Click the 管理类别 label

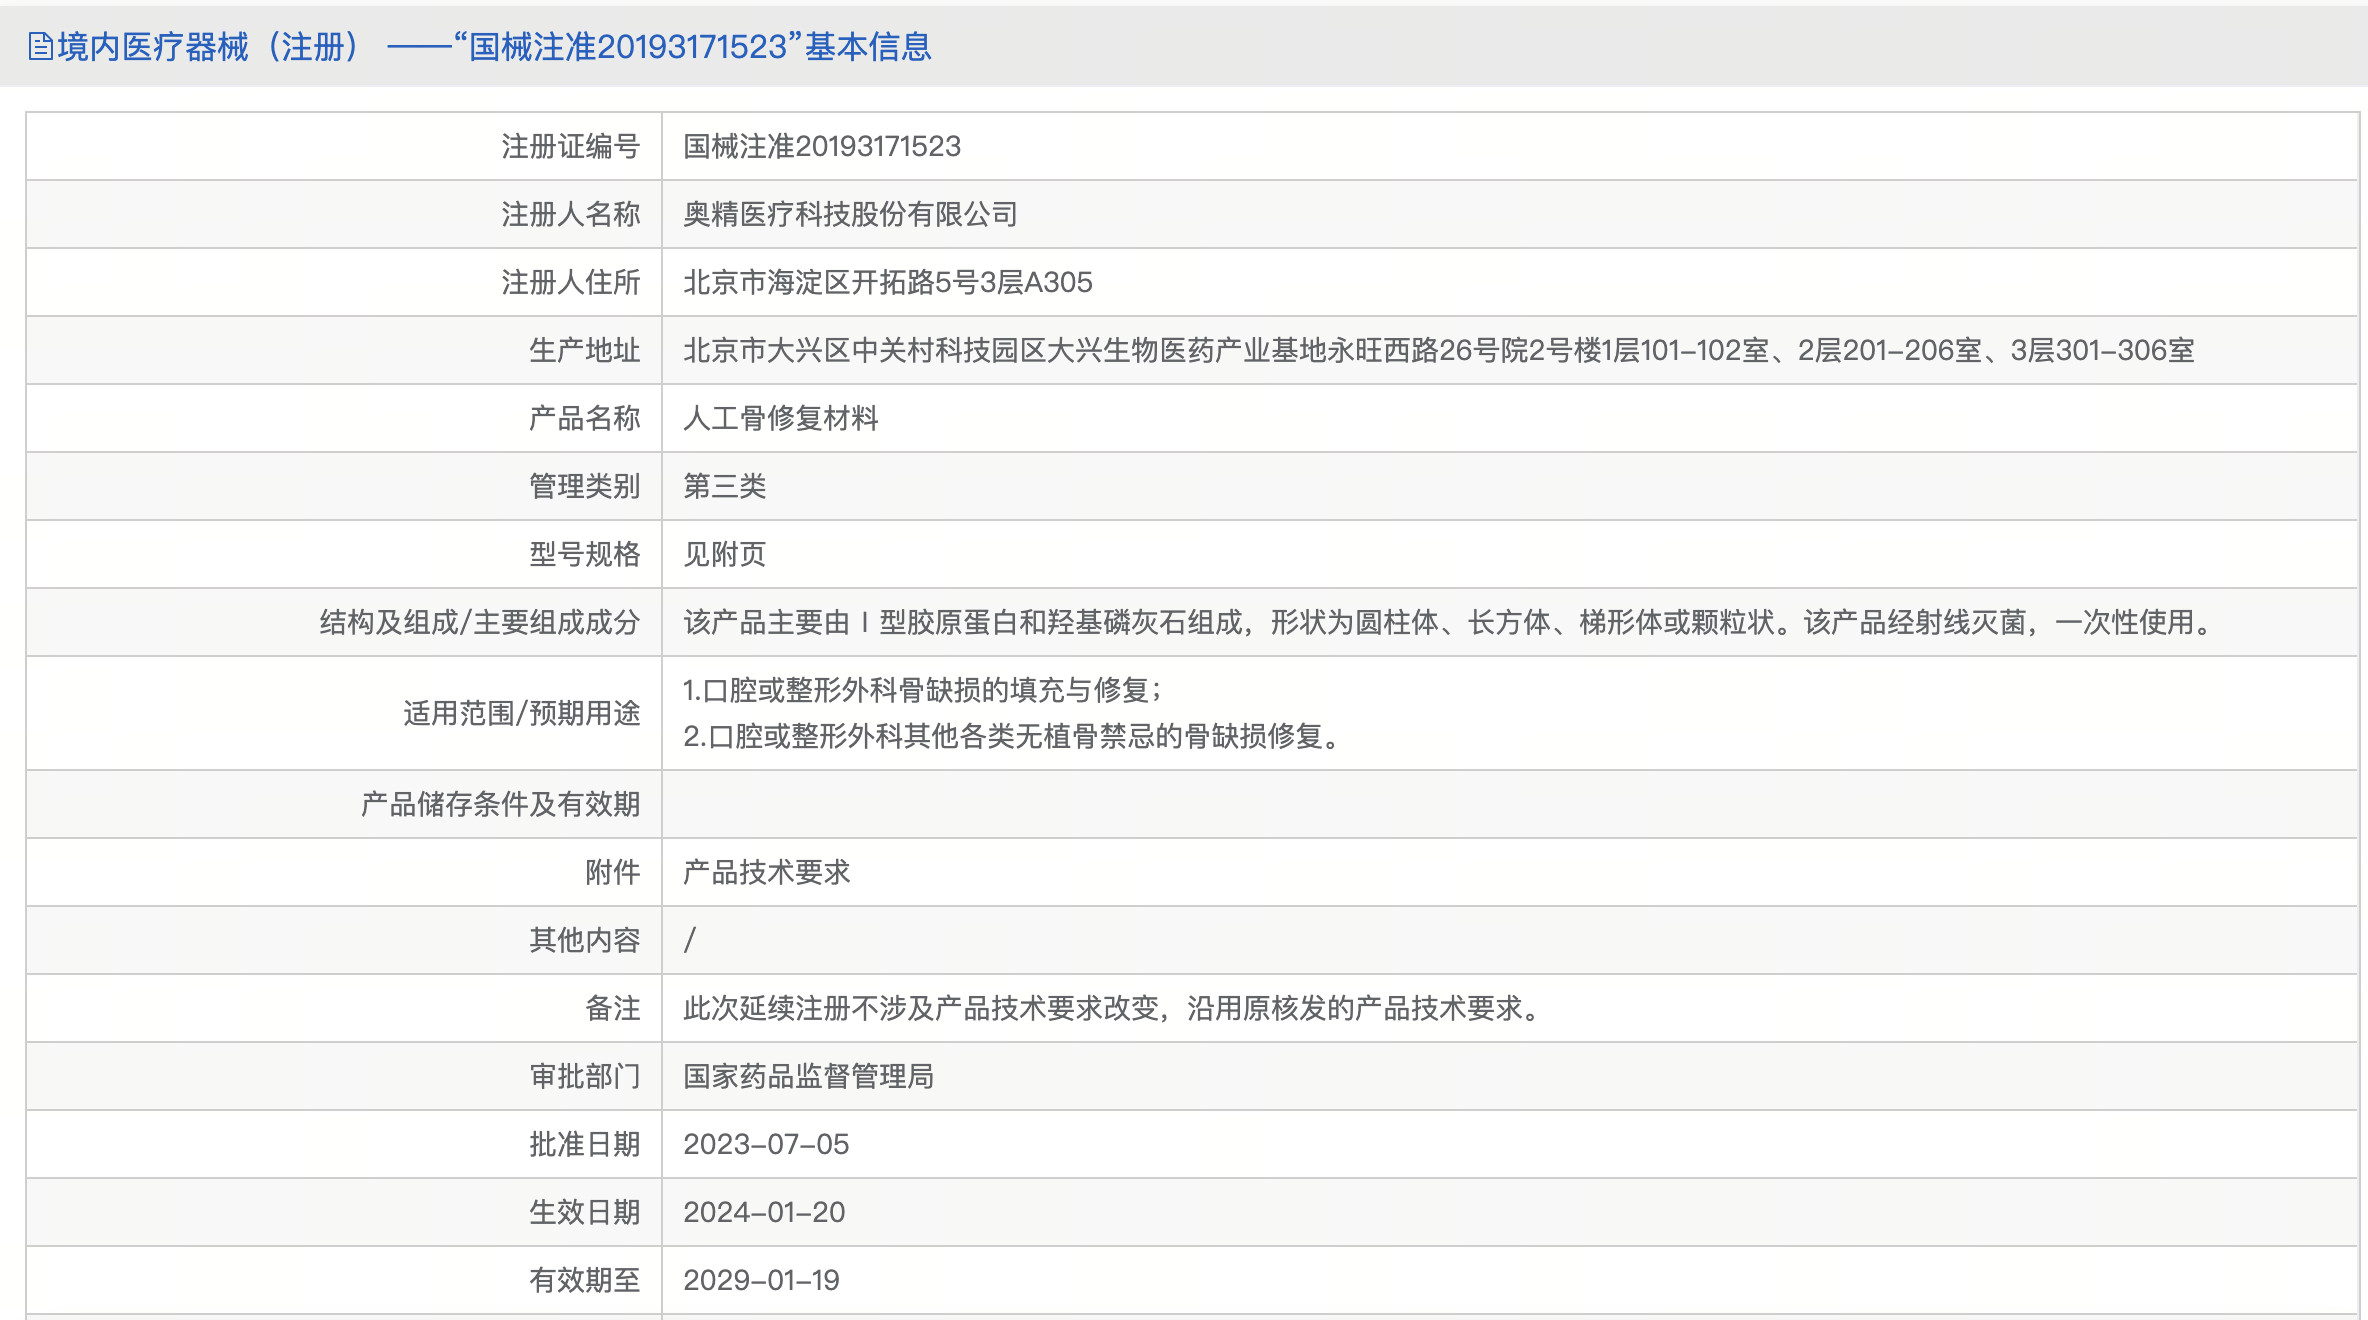pos(584,486)
